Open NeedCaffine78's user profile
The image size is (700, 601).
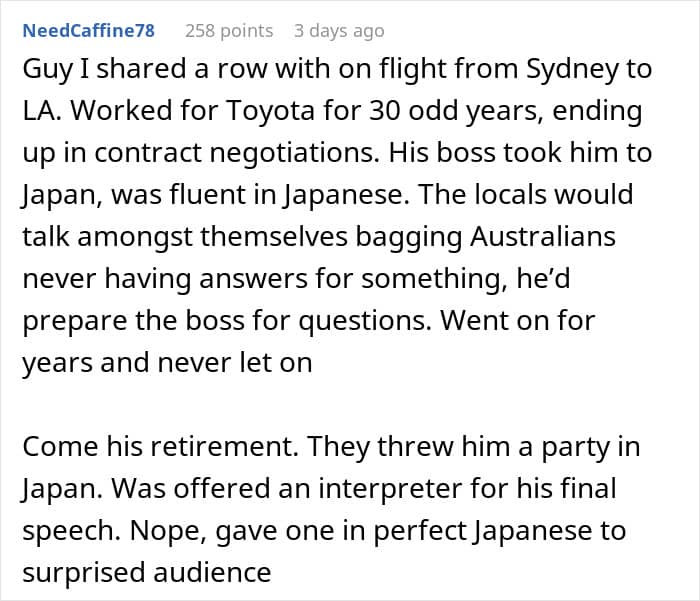pyautogui.click(x=88, y=31)
